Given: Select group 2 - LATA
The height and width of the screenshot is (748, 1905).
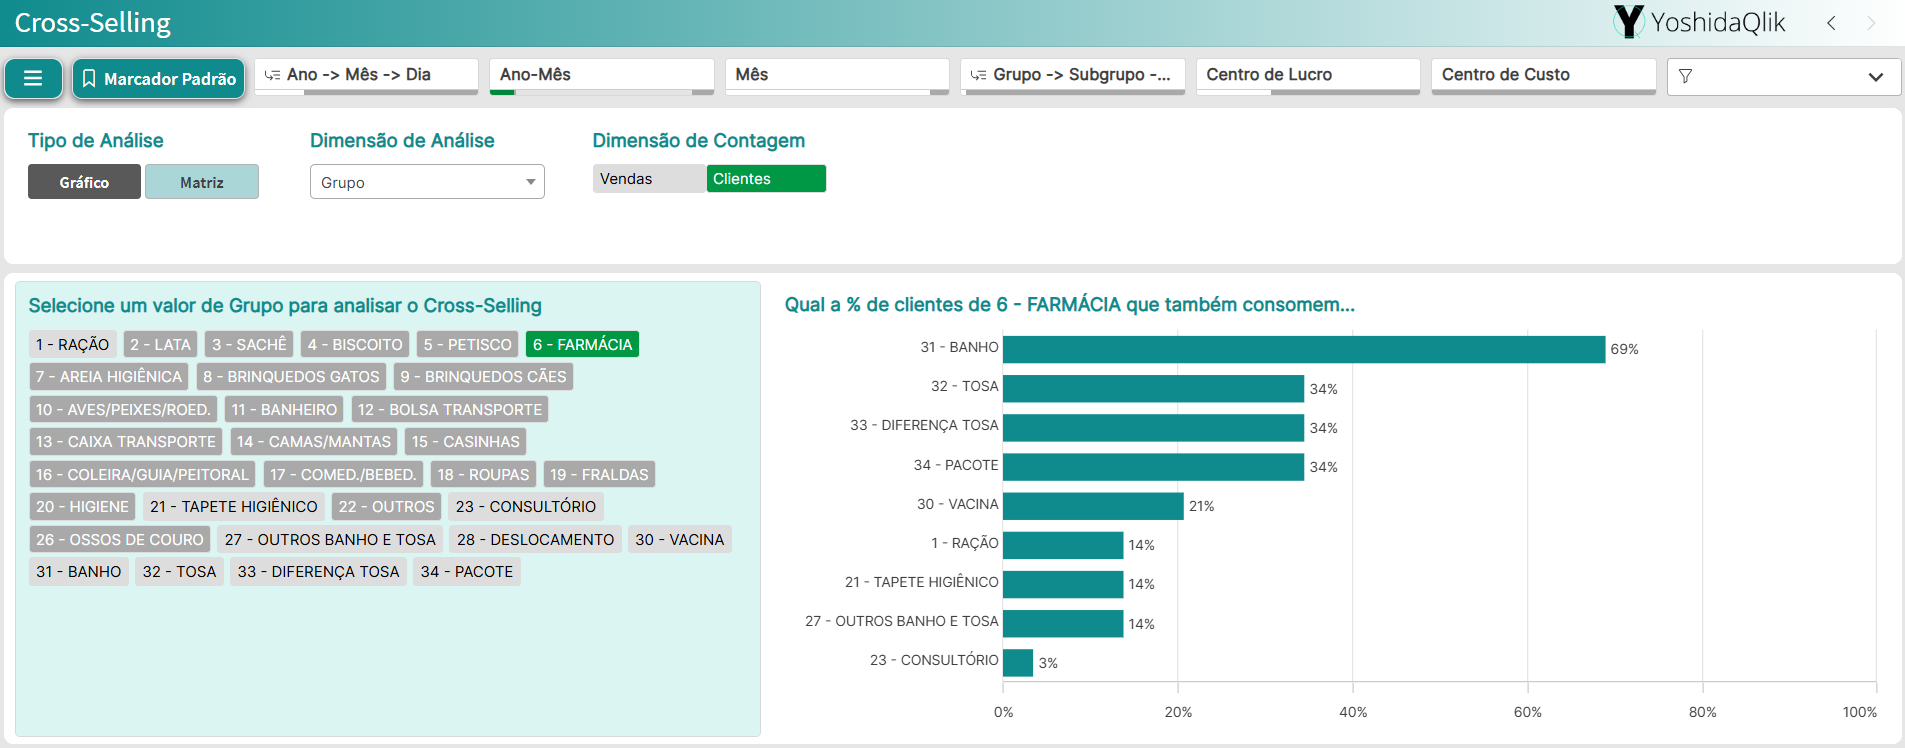Looking at the screenshot, I should (x=161, y=344).
